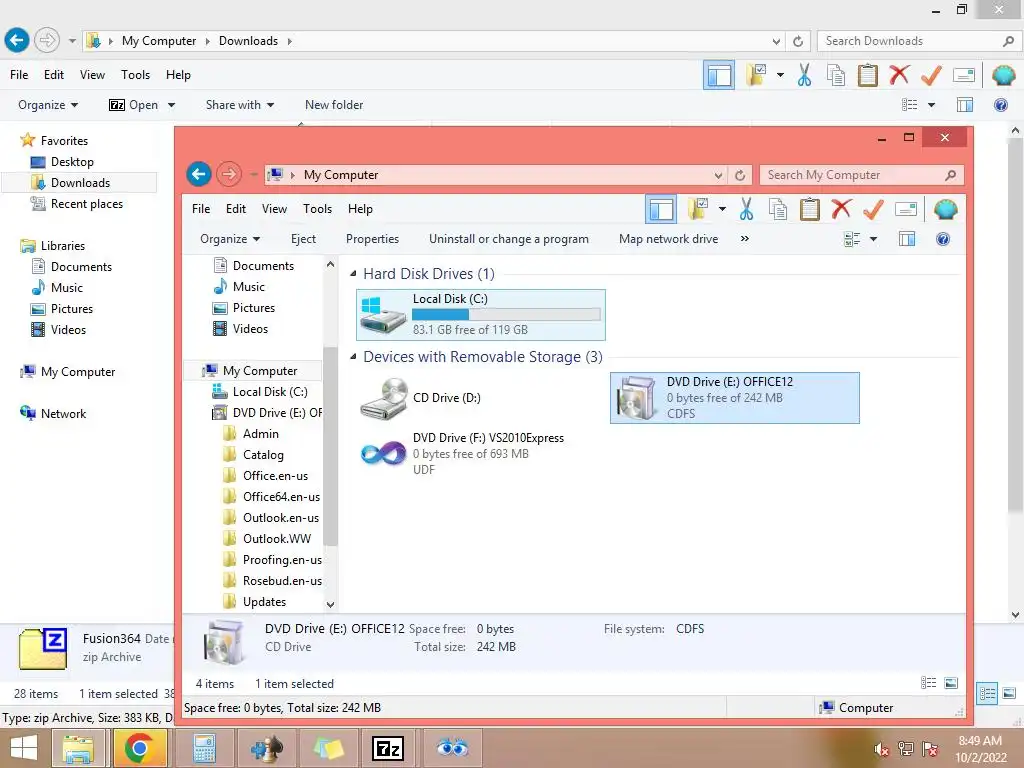Toggle preview pane icon in My Computer window
Screen dimensions: 1024x768
[907, 239]
